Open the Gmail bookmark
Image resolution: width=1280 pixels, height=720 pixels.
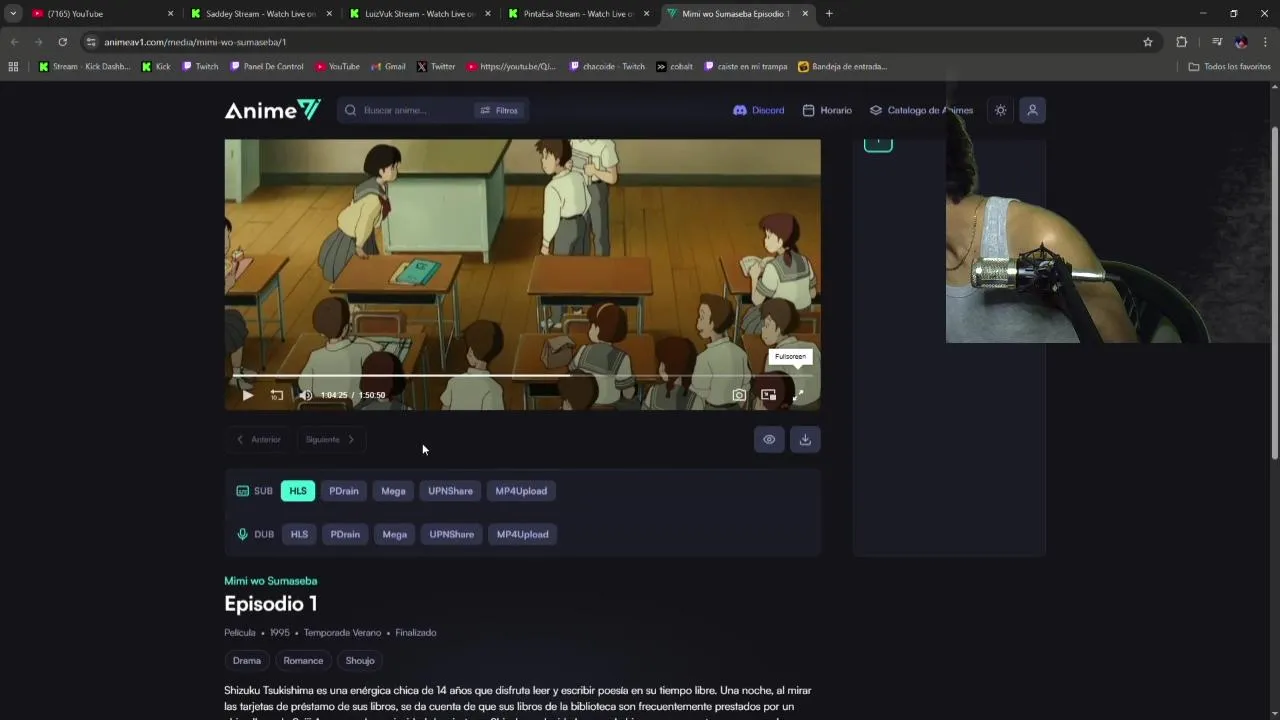388,67
